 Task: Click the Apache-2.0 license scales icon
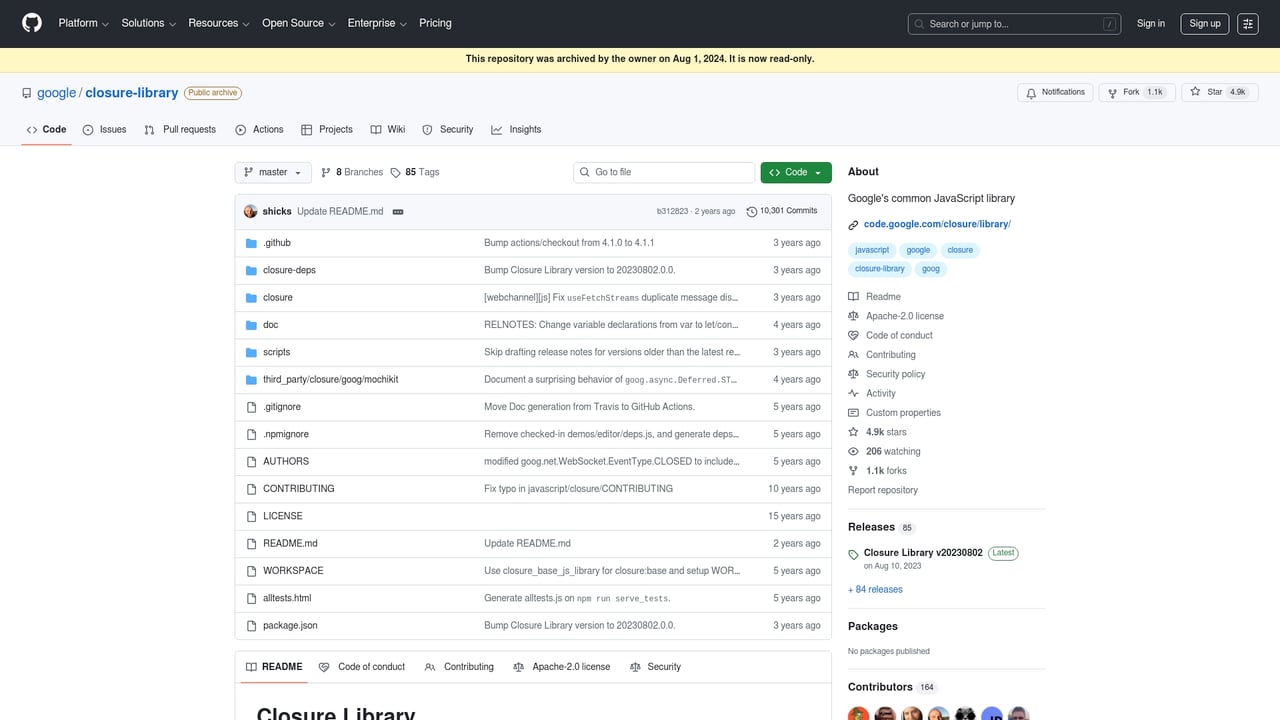(856, 316)
